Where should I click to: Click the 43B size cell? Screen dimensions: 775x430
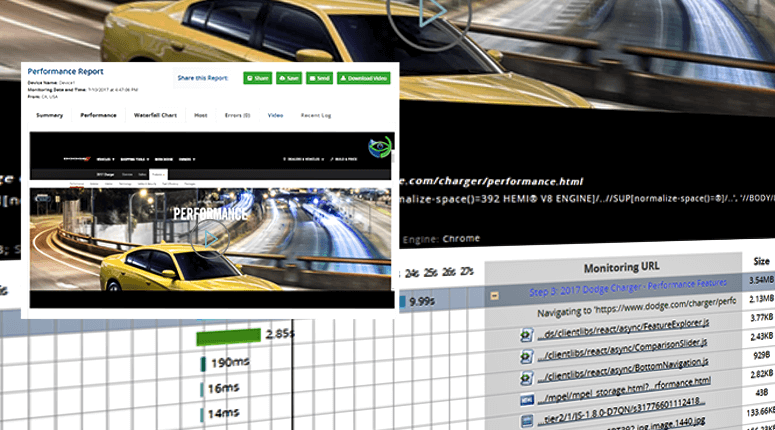pos(762,393)
